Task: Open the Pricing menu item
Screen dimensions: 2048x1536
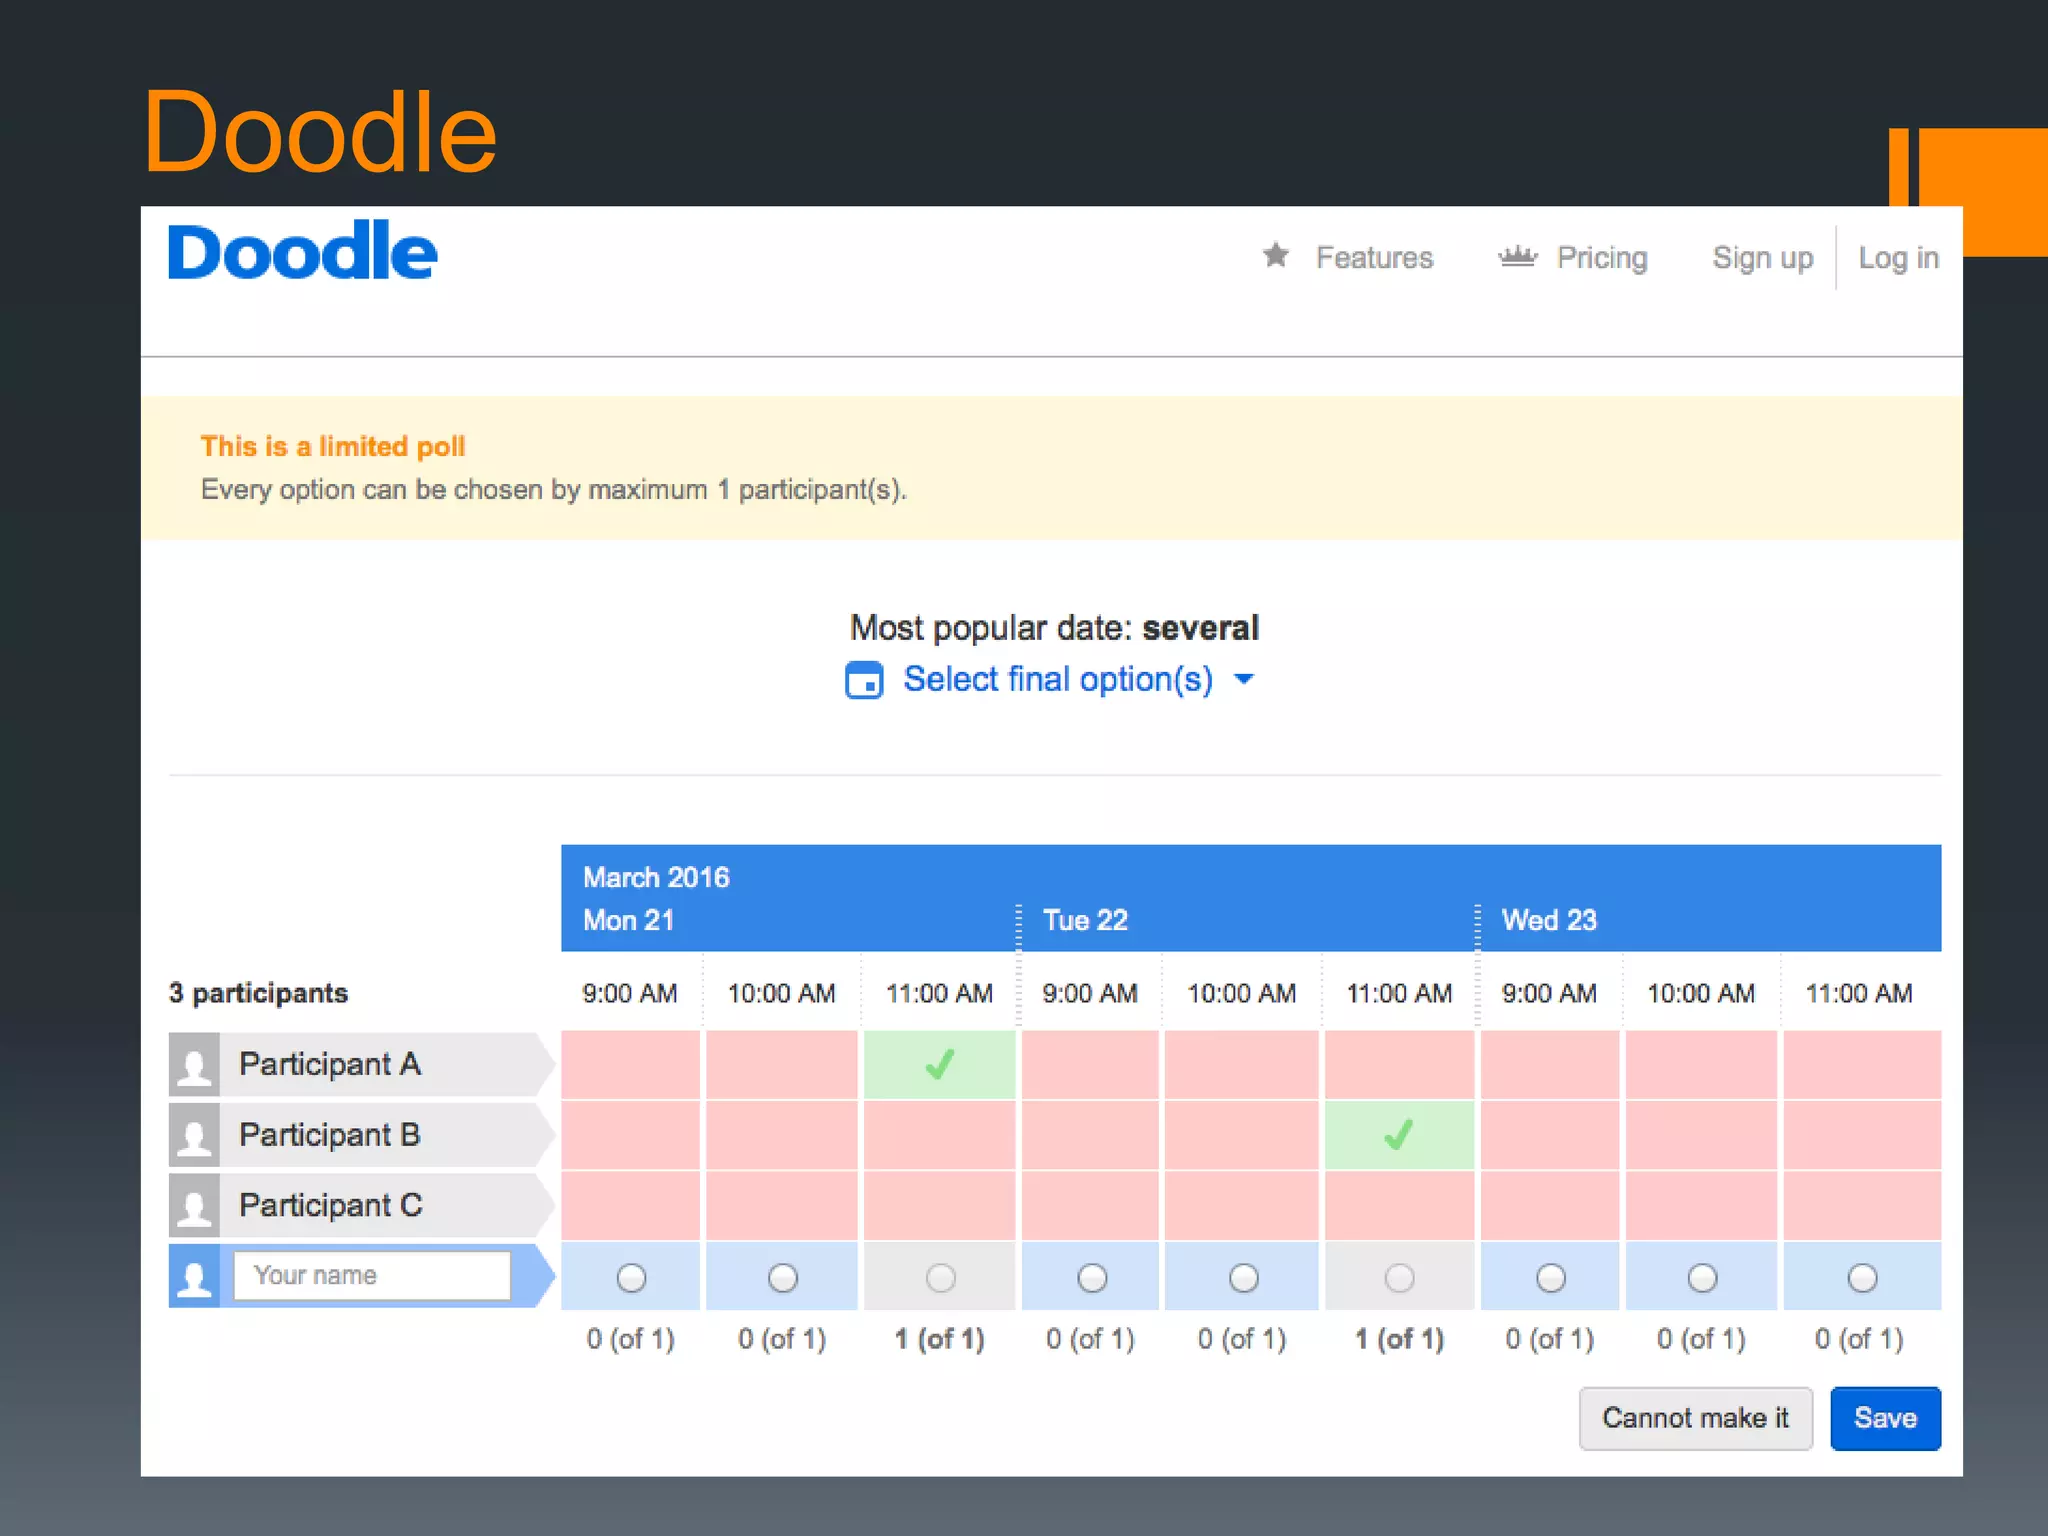Action: click(1601, 257)
